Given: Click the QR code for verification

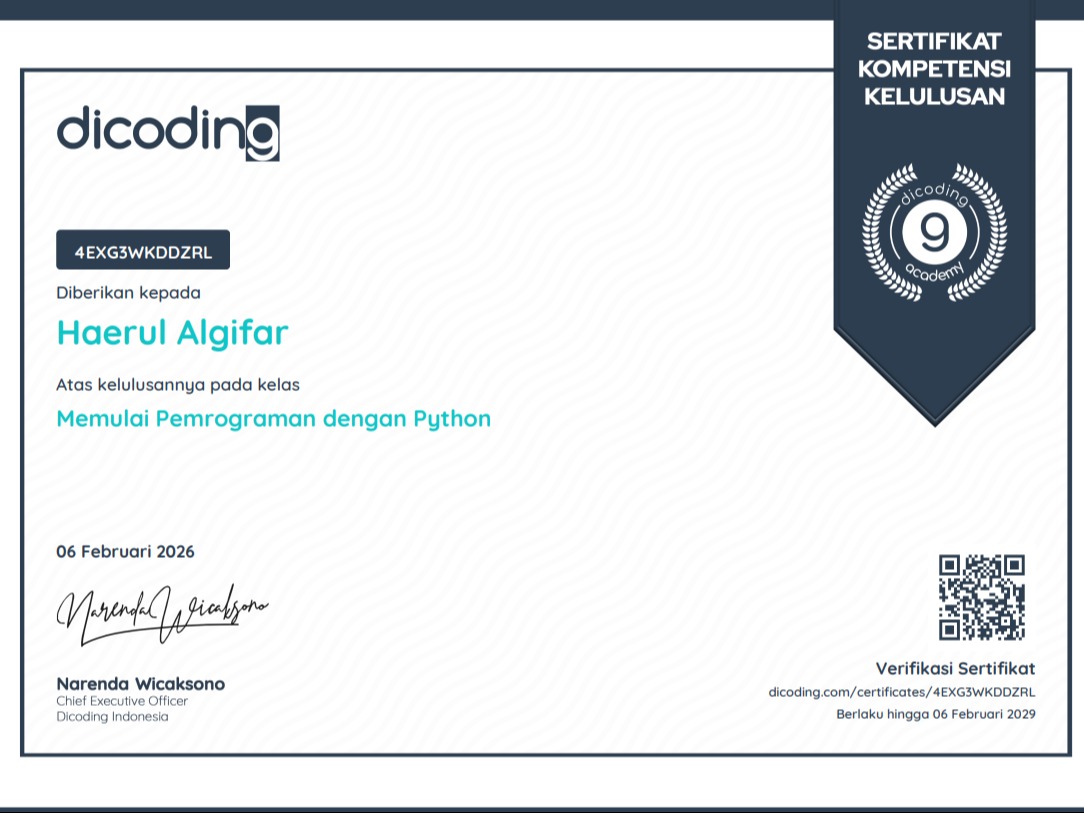Looking at the screenshot, I should click(981, 597).
